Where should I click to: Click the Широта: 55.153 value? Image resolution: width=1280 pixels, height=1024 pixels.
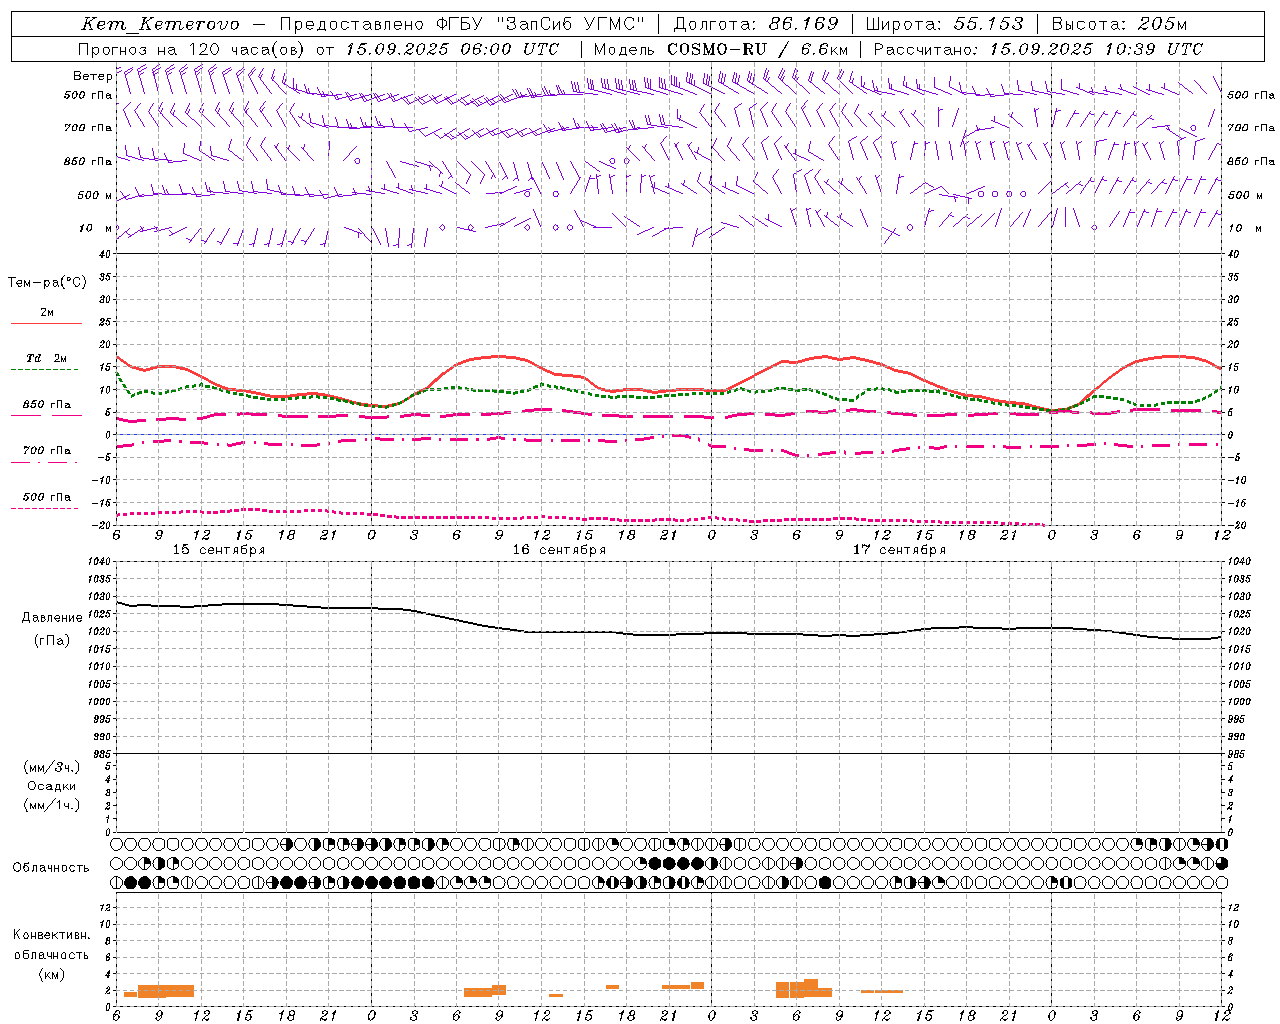944,24
